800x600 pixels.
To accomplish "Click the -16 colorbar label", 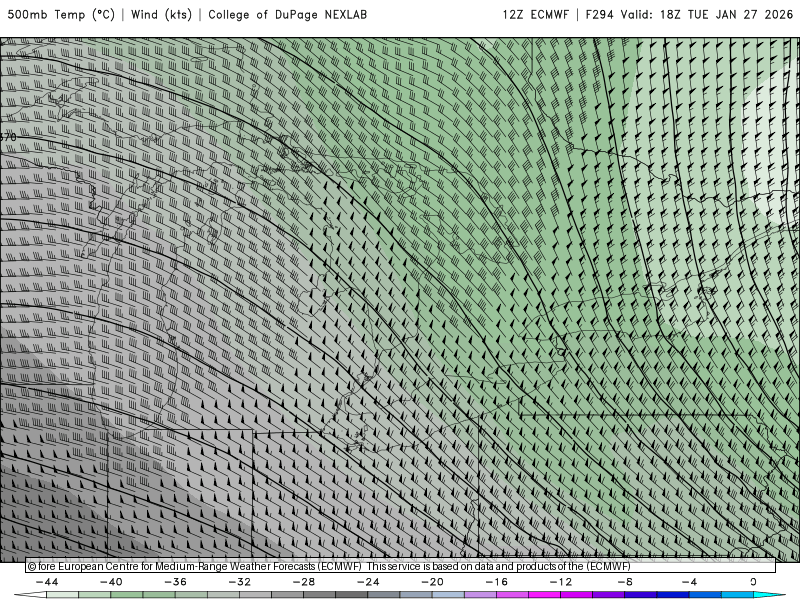I will [497, 582].
